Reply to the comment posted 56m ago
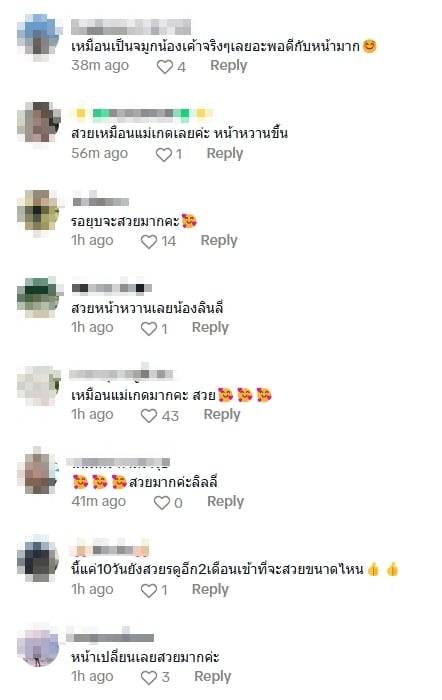The width and height of the screenshot is (442, 700). point(225,153)
